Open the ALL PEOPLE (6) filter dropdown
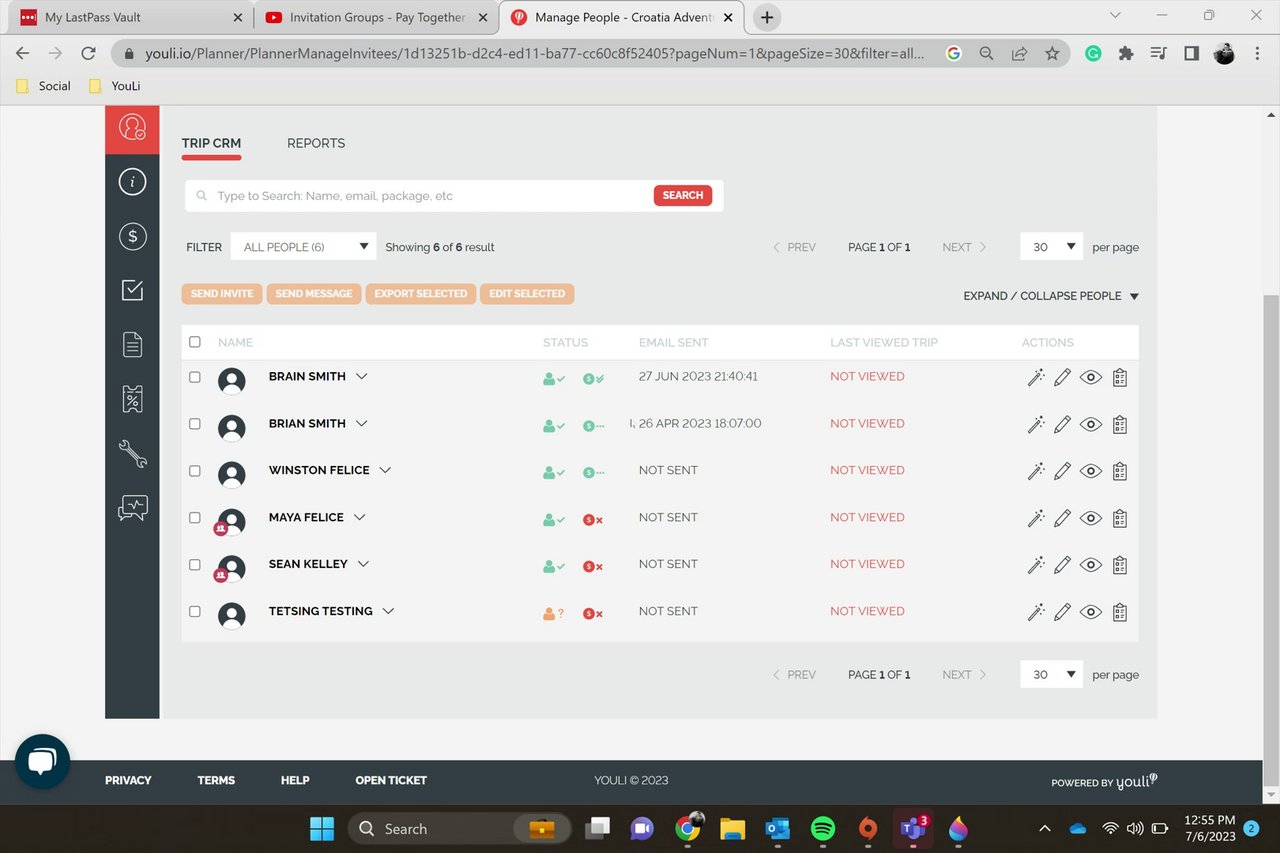The height and width of the screenshot is (853, 1280). click(303, 247)
